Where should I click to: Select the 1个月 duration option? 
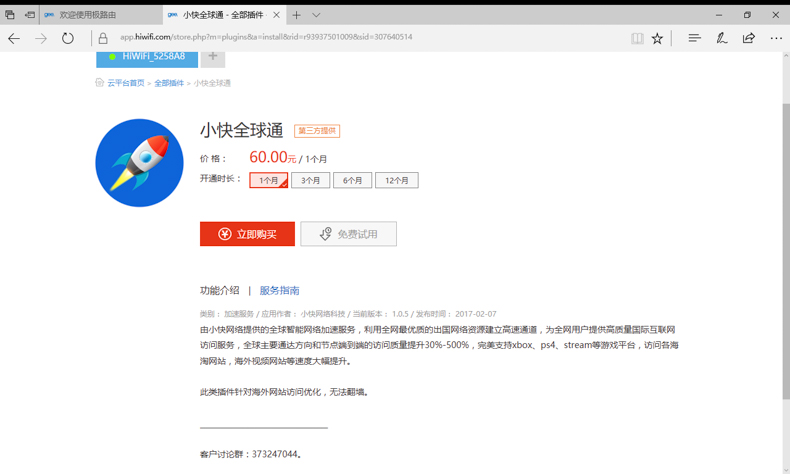269,181
